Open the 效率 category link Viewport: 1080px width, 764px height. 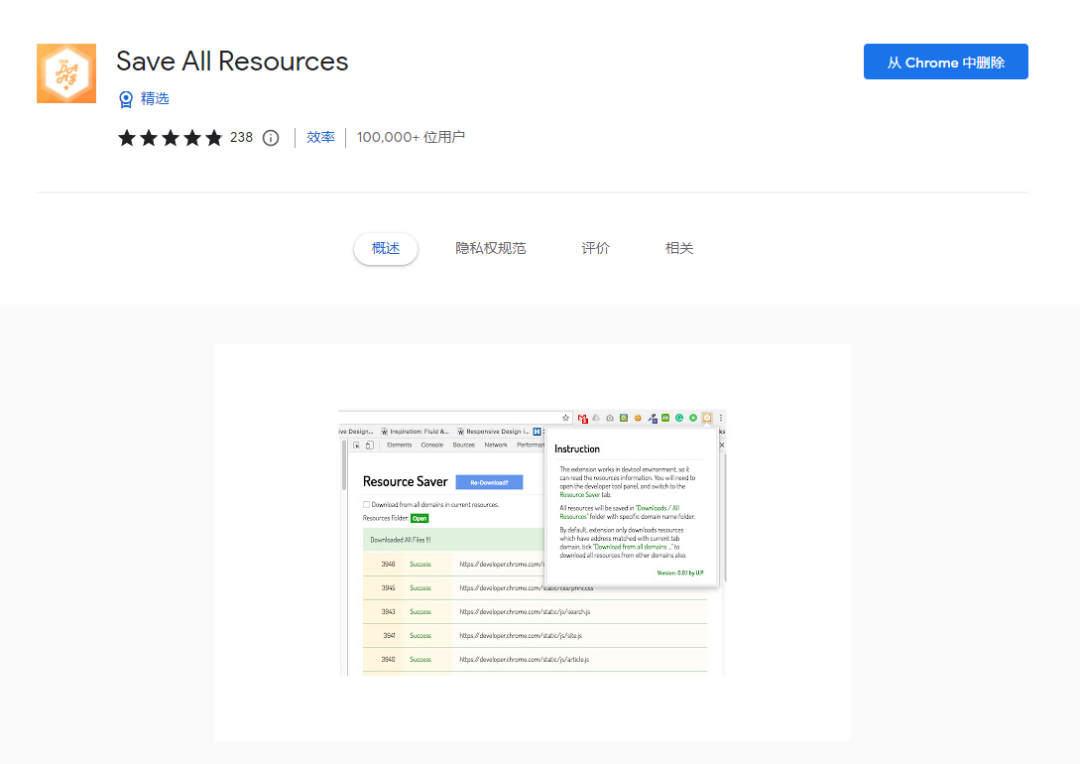[x=320, y=137]
